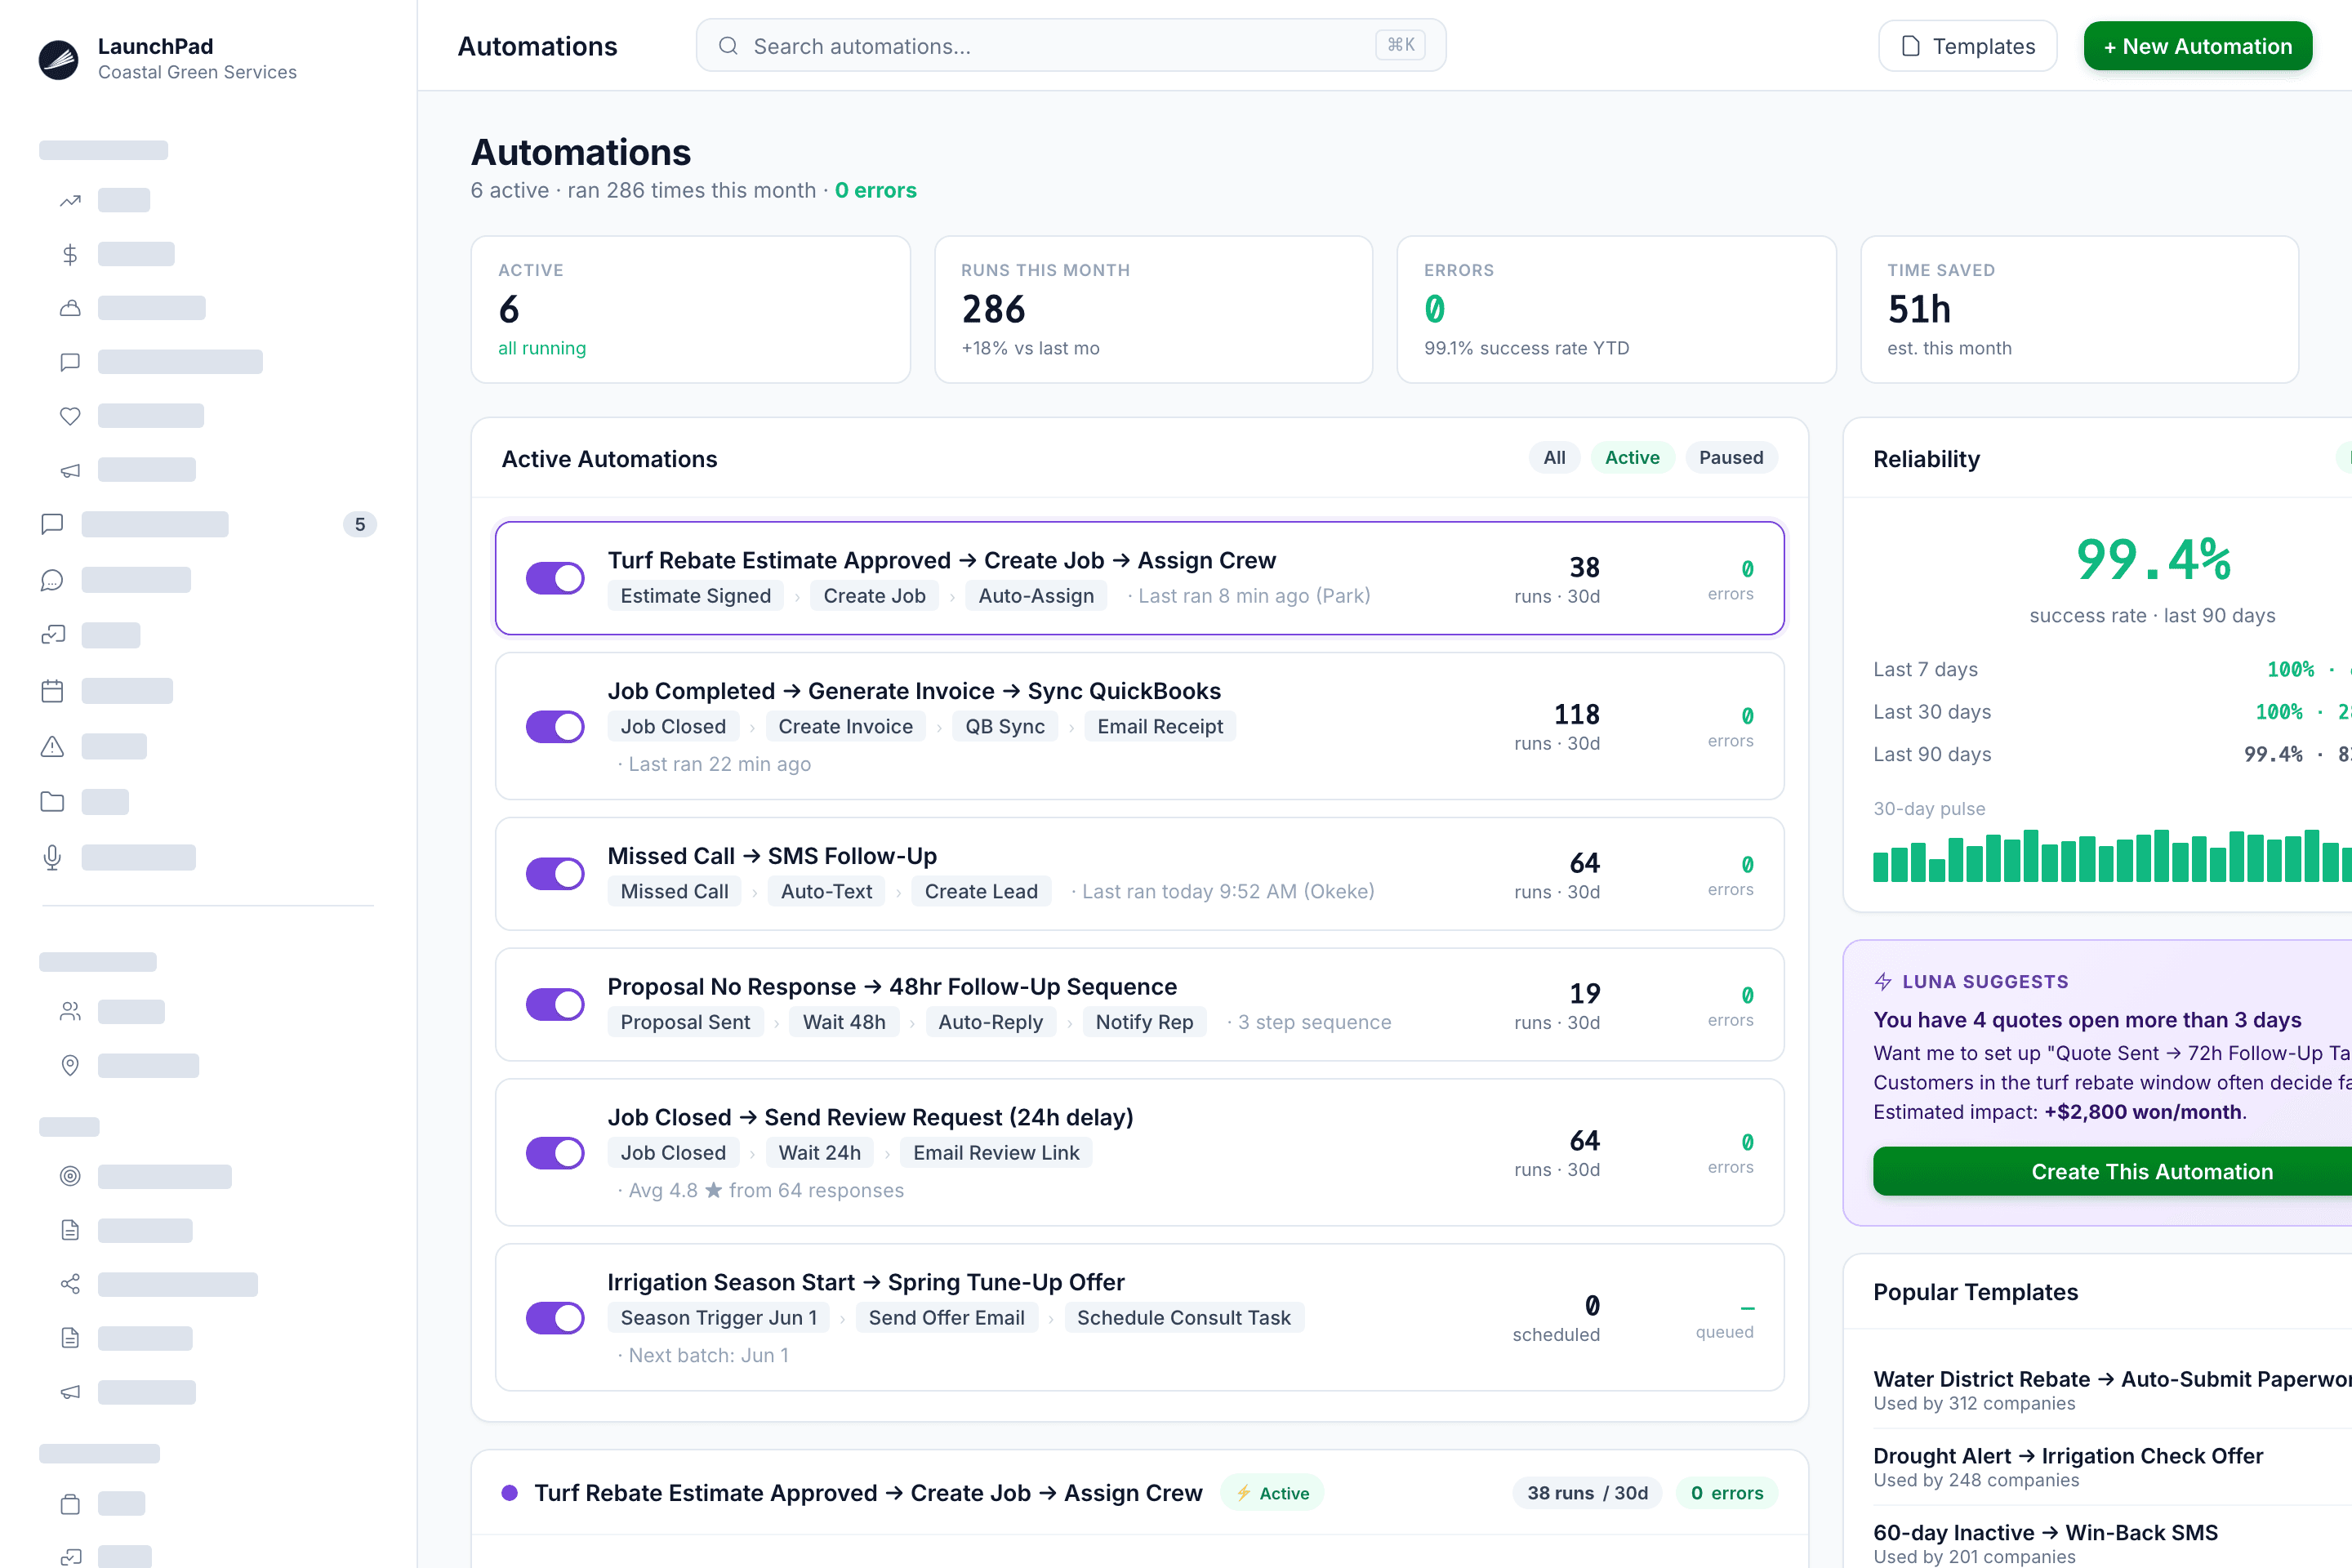Open the two-people users sidebar icon
Image resolution: width=2352 pixels, height=1568 pixels.
coord(70,1012)
